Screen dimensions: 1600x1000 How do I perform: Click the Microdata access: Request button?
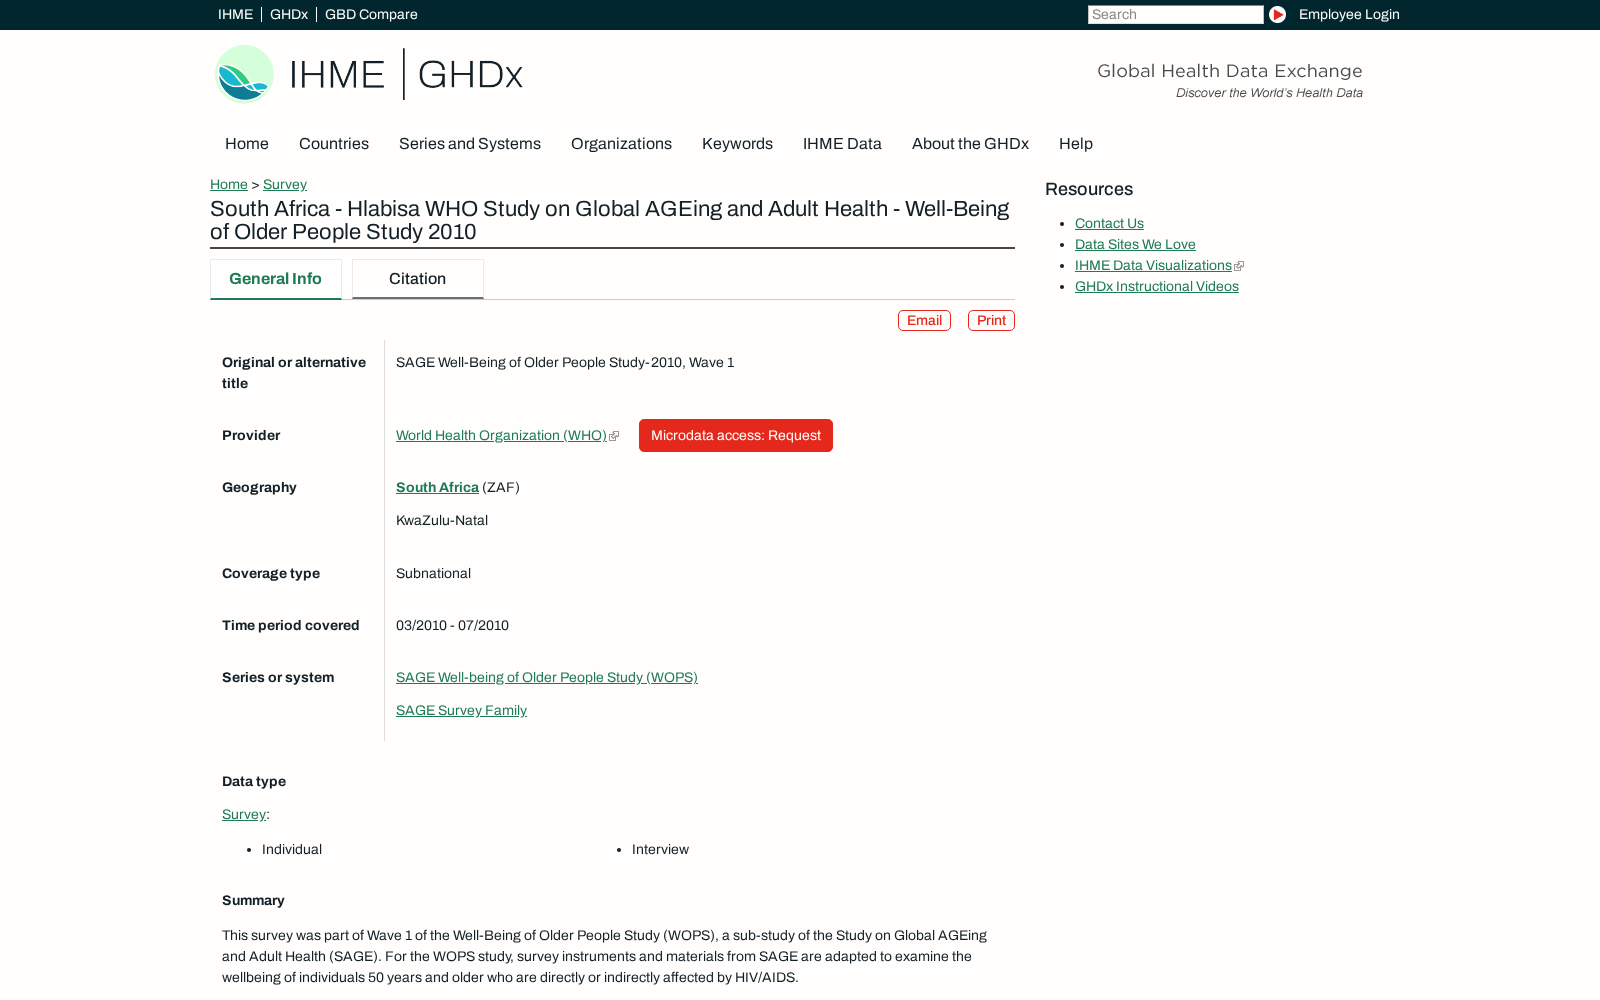736,435
